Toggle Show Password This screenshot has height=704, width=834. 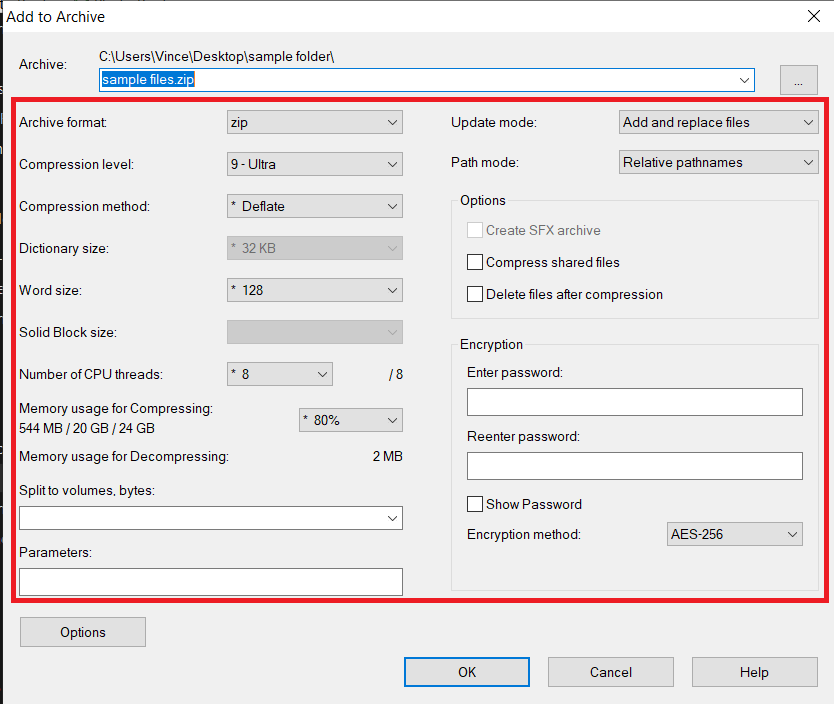pos(475,504)
